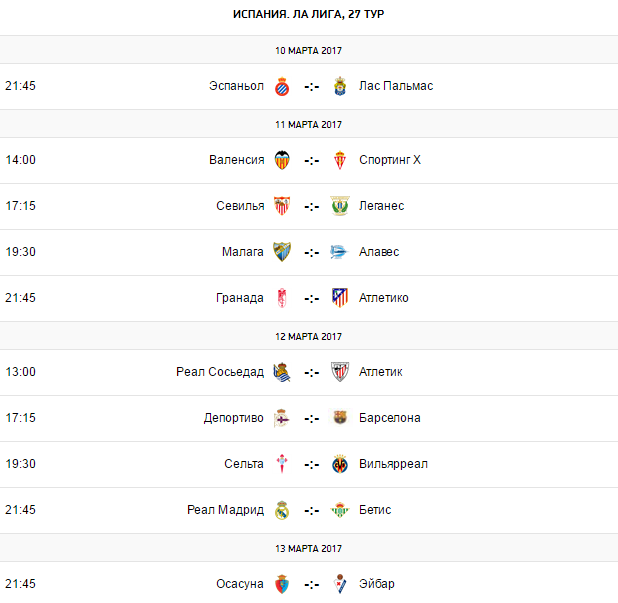Screen dimensions: 618x603
Task: Open the Эспаньол team link
Action: pyautogui.click(x=237, y=86)
